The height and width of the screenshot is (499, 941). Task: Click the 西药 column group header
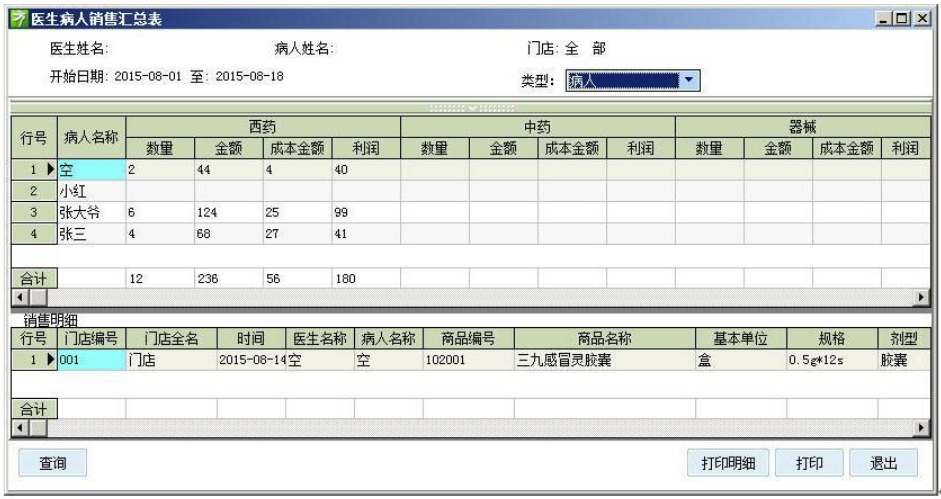coord(263,127)
